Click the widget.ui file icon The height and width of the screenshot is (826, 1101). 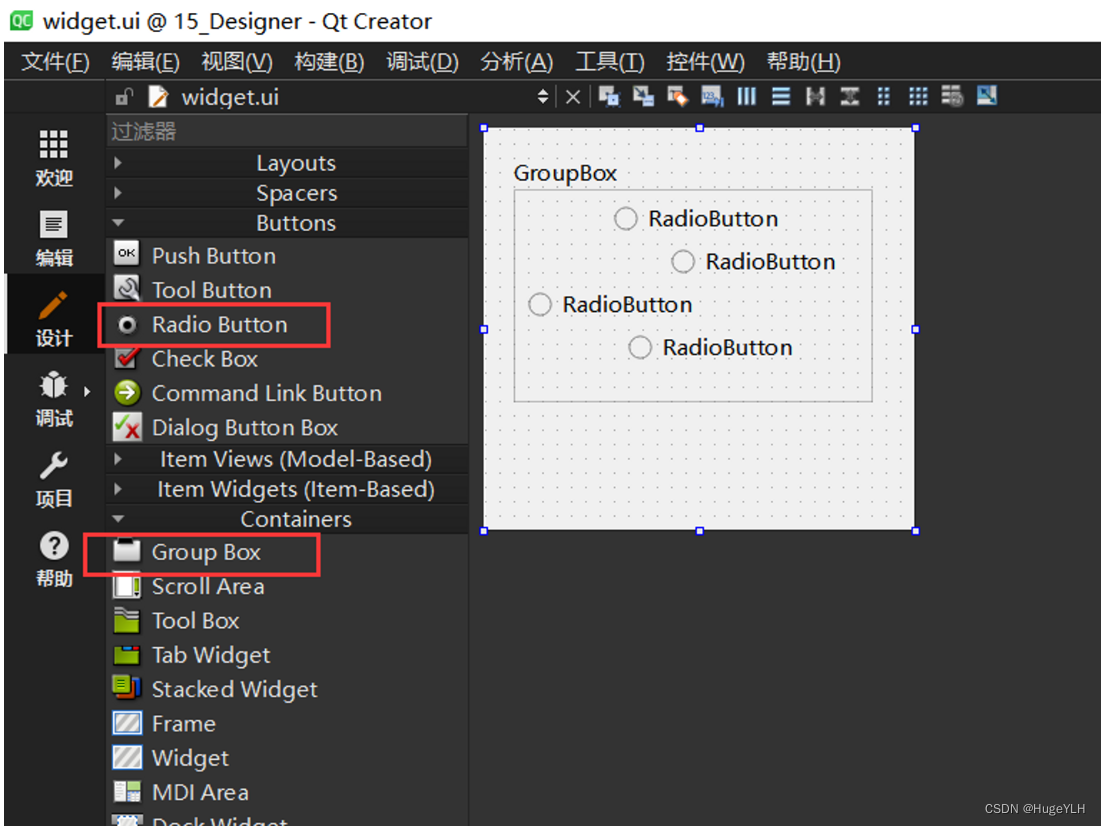tap(158, 96)
